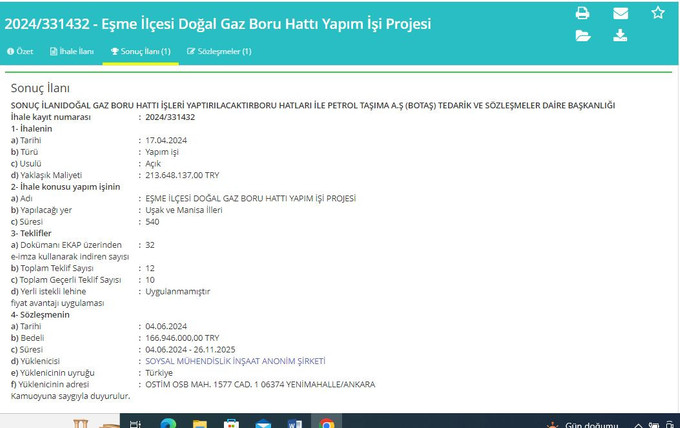
Task: Click the Microsoft Edge taskbar icon
Action: click(x=168, y=424)
